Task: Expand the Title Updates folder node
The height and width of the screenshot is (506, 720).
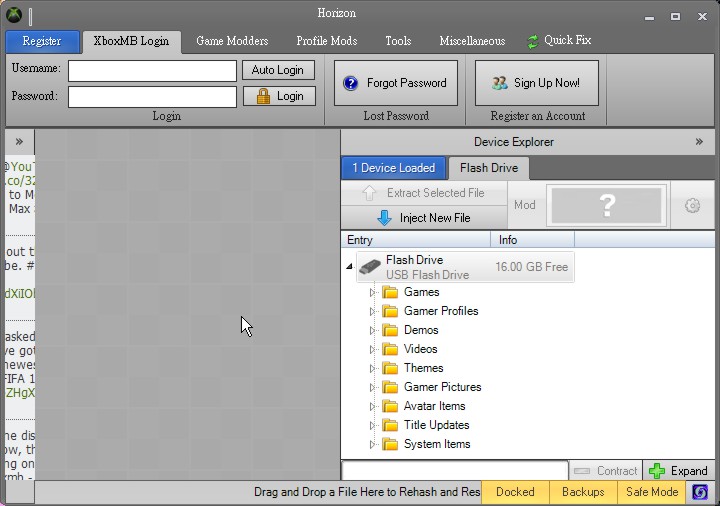Action: [x=372, y=426]
